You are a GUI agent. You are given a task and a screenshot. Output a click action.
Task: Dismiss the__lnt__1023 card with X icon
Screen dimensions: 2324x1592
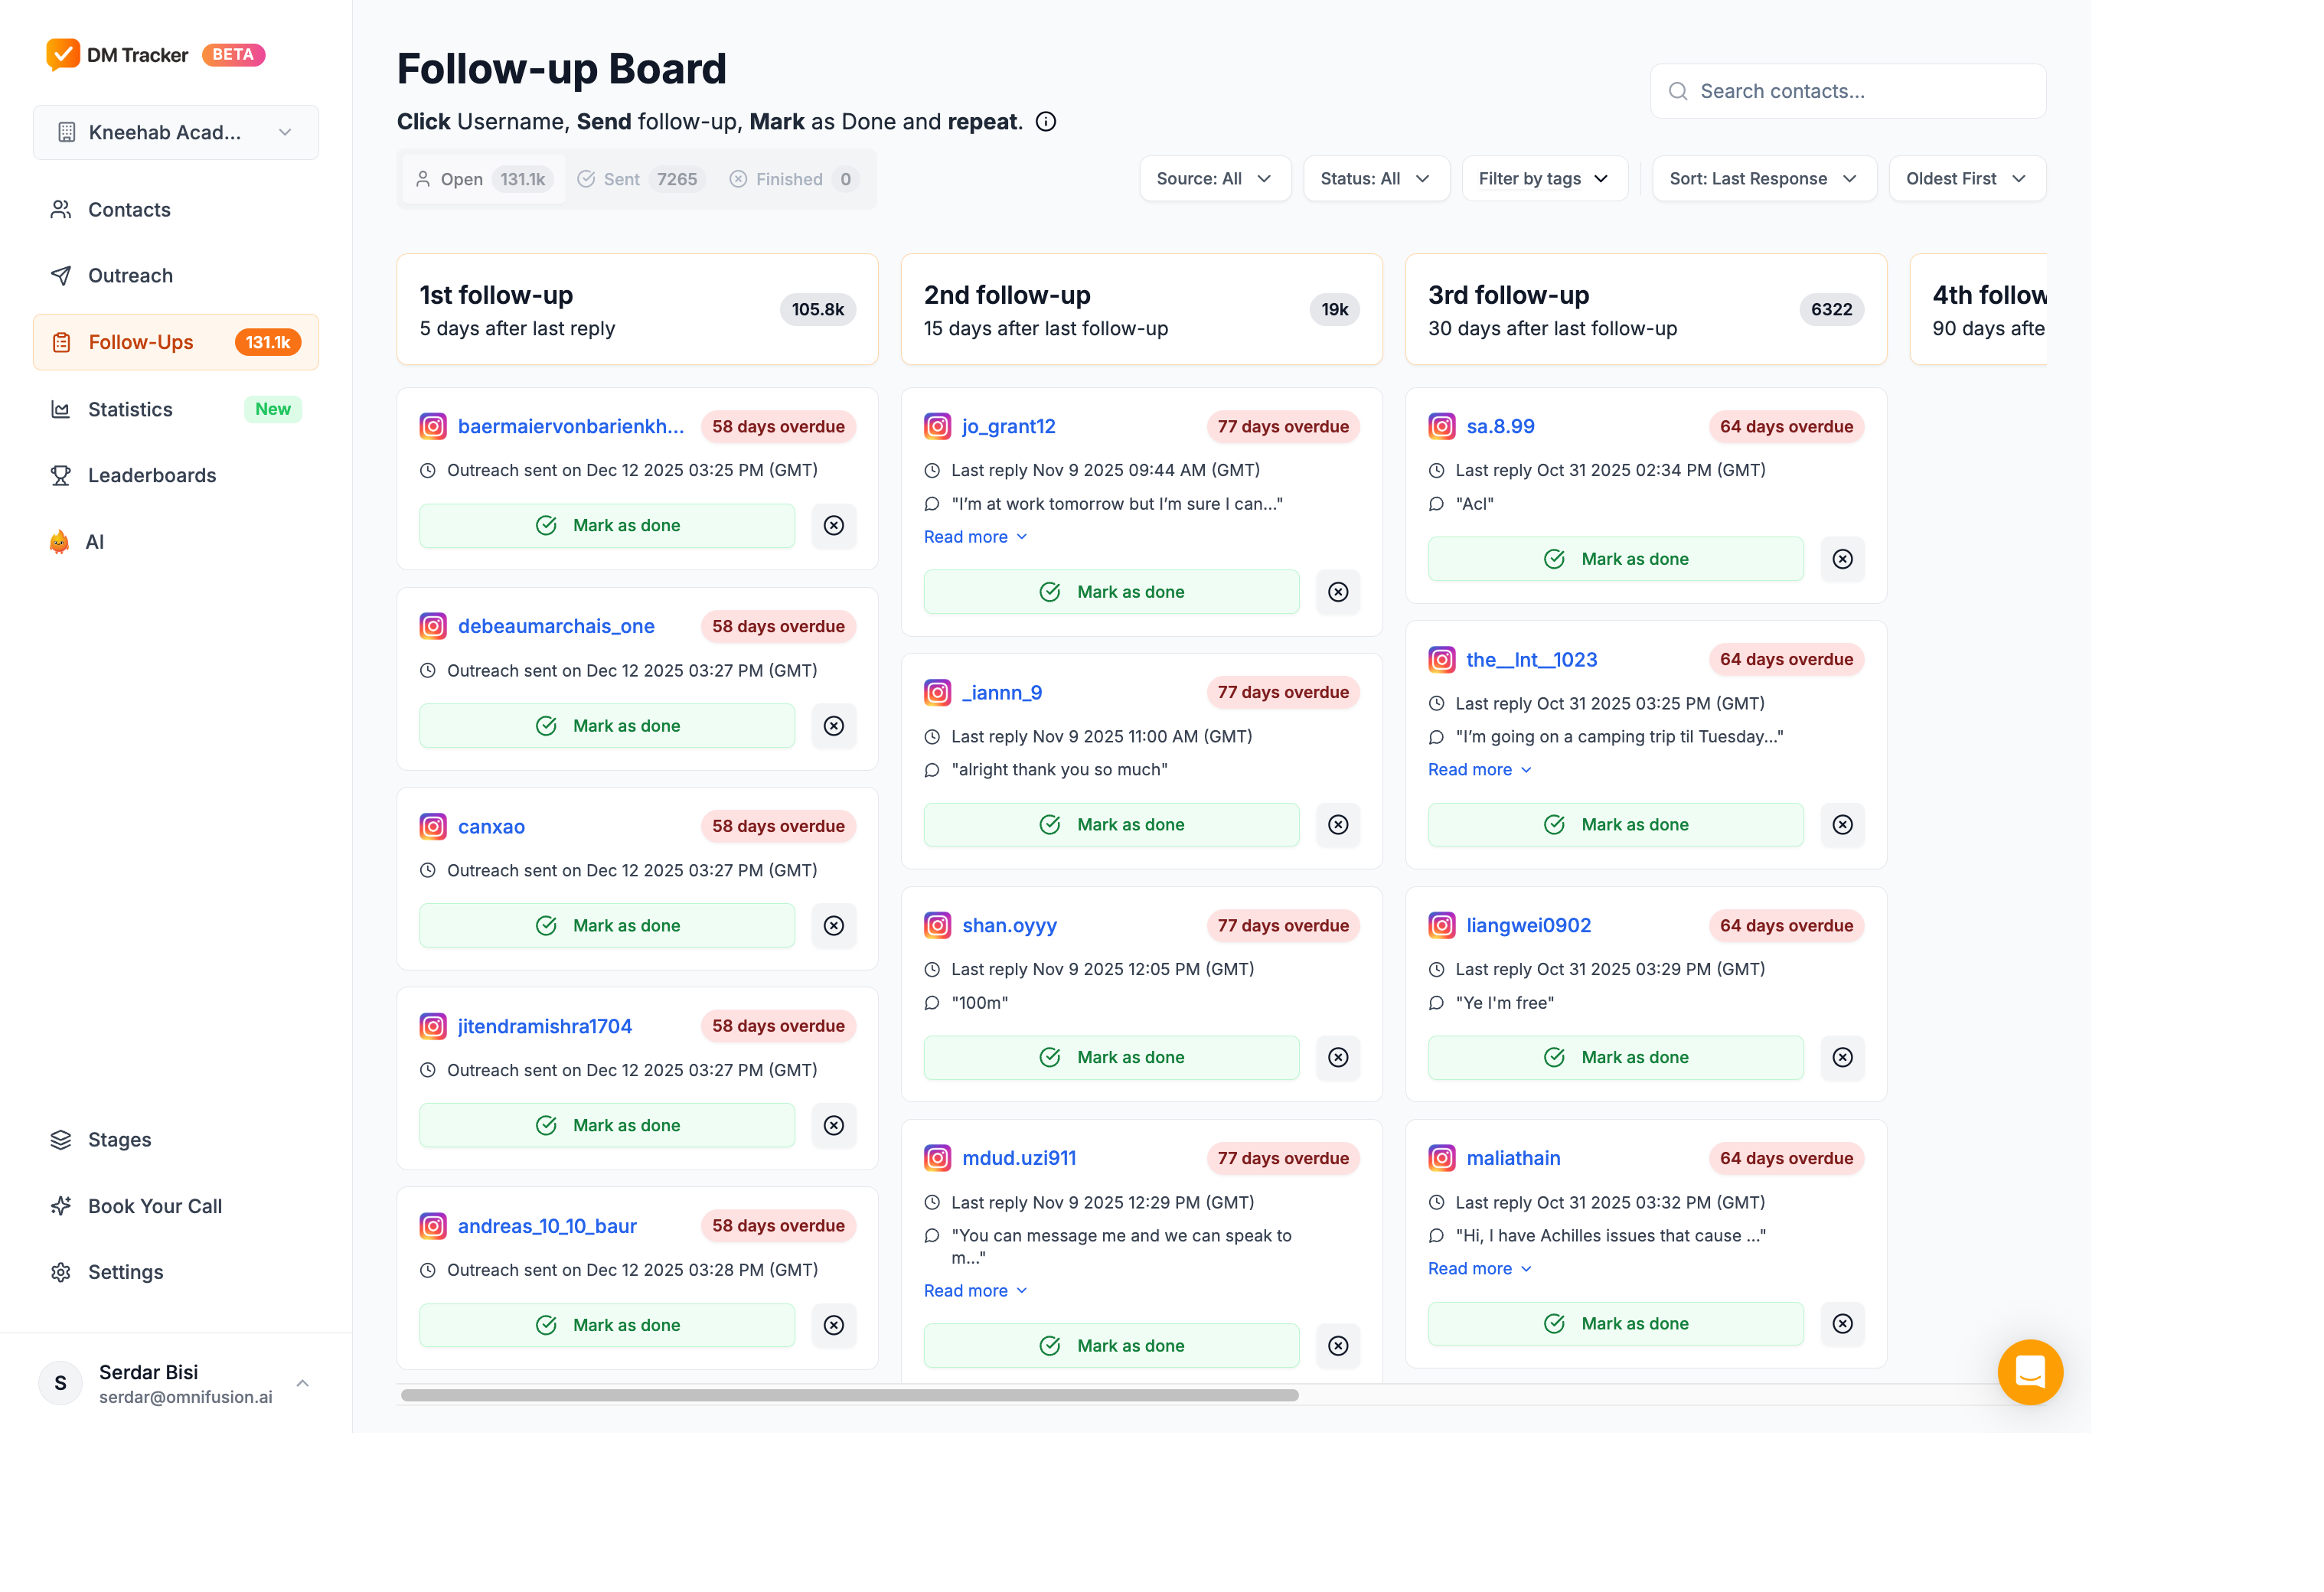pyautogui.click(x=1842, y=825)
